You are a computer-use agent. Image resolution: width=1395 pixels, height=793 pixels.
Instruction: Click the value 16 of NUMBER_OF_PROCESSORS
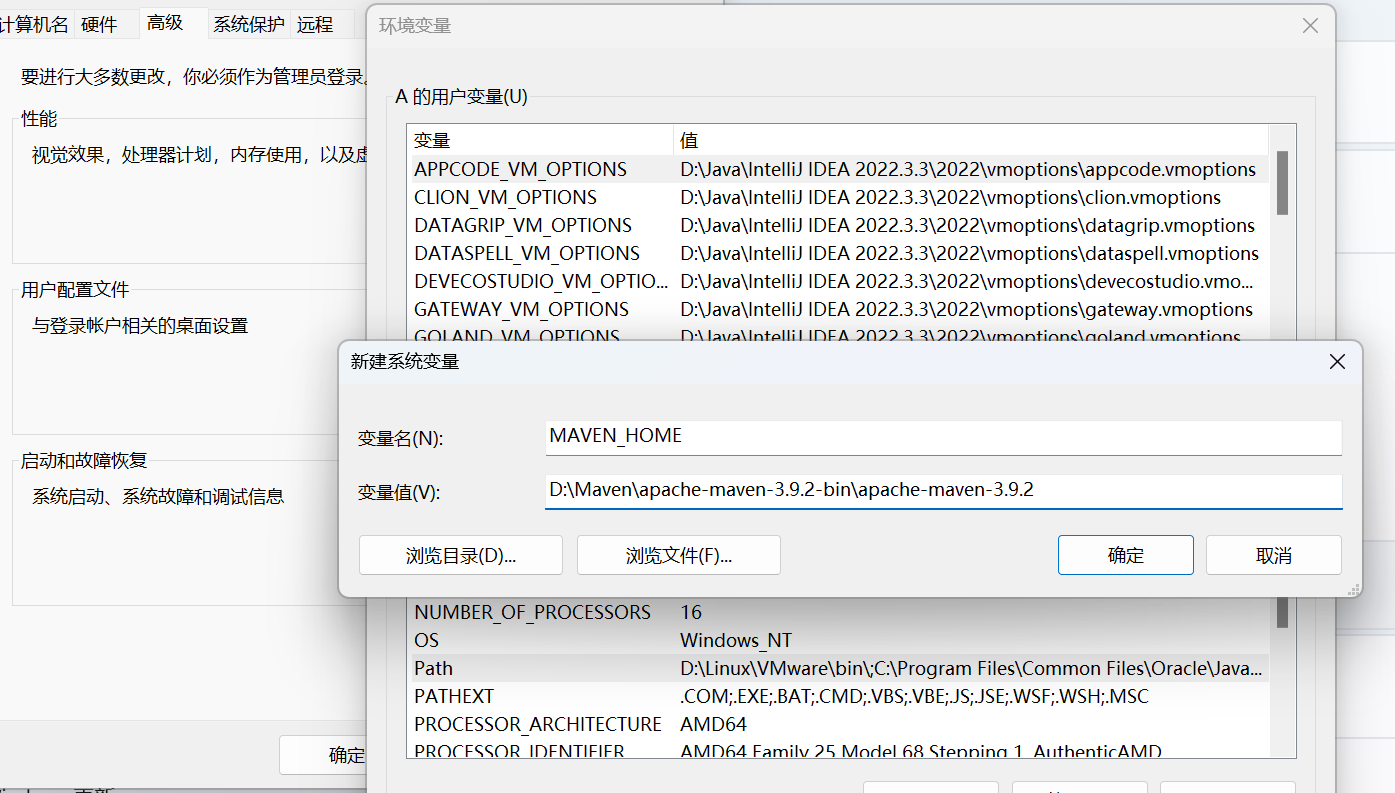pos(691,612)
